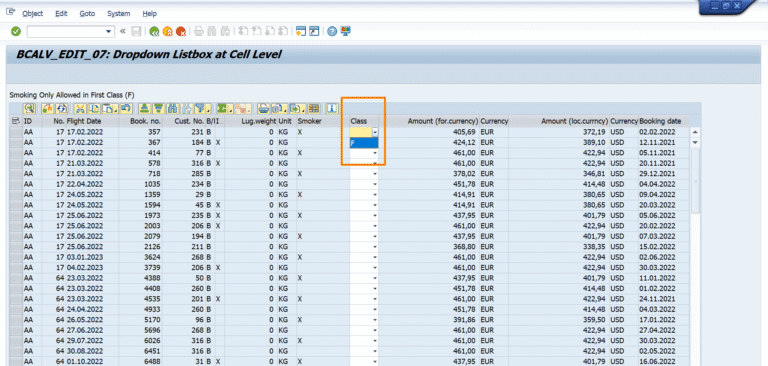This screenshot has width=768, height=366.
Task: Select the row marker for booking 357
Action: (x=15, y=132)
